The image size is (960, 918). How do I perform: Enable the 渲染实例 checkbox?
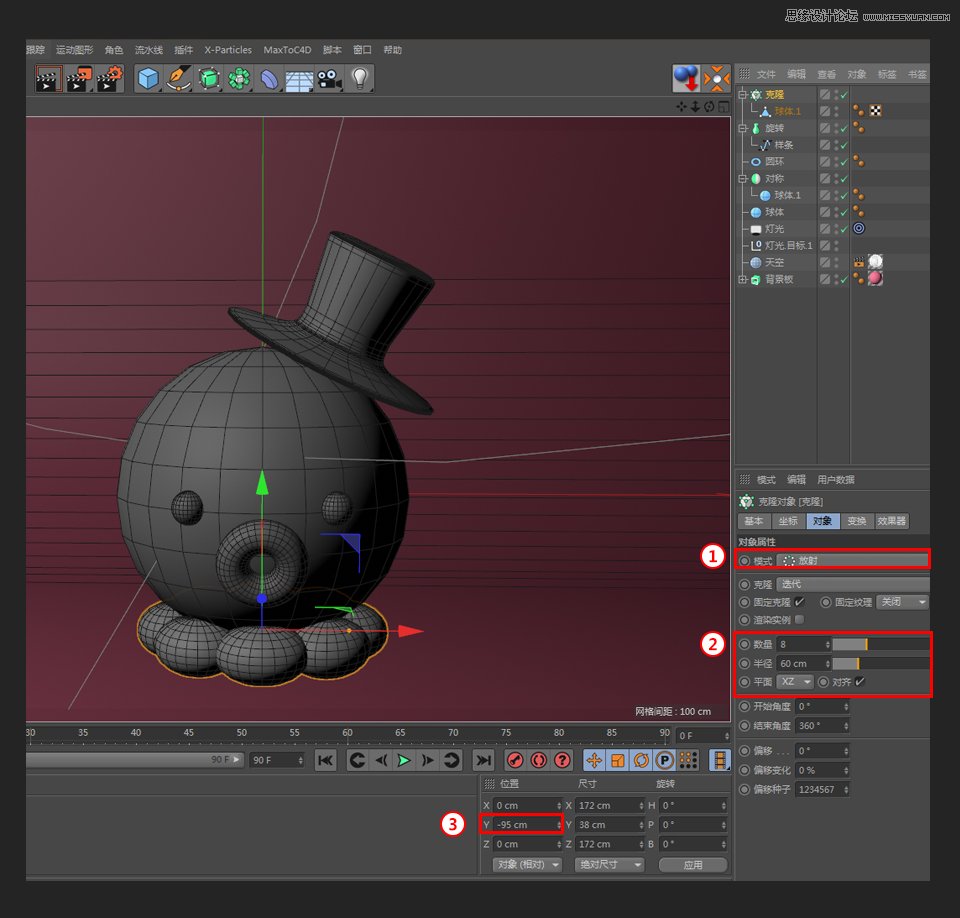coord(799,620)
